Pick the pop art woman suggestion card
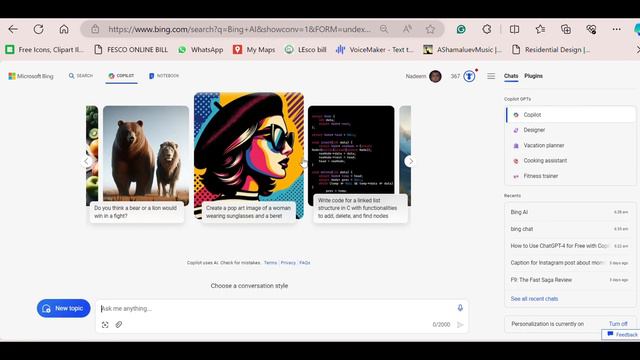 (x=249, y=157)
